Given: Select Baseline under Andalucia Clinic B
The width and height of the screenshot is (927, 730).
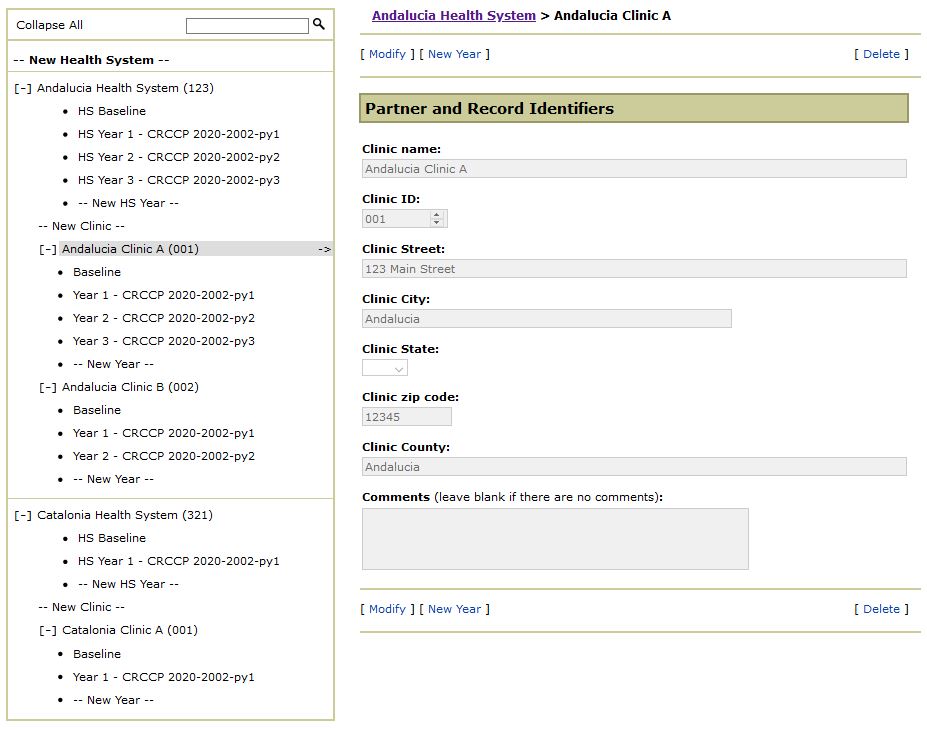Looking at the screenshot, I should click(x=97, y=410).
